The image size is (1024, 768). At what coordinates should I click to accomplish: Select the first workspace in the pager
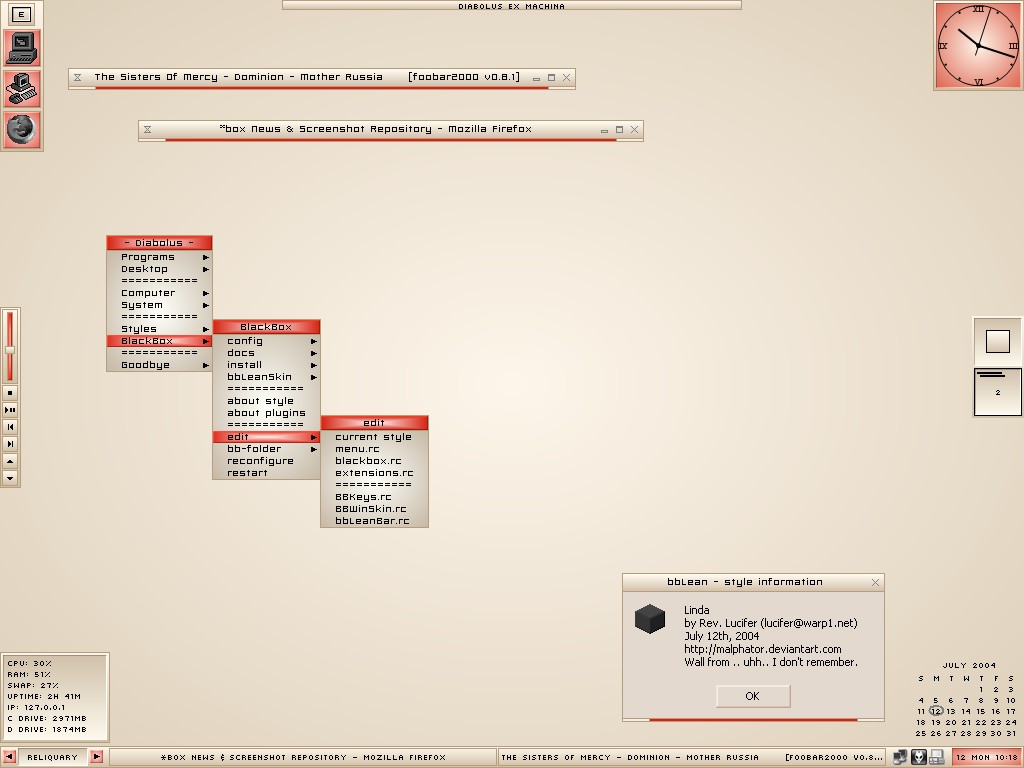997,342
